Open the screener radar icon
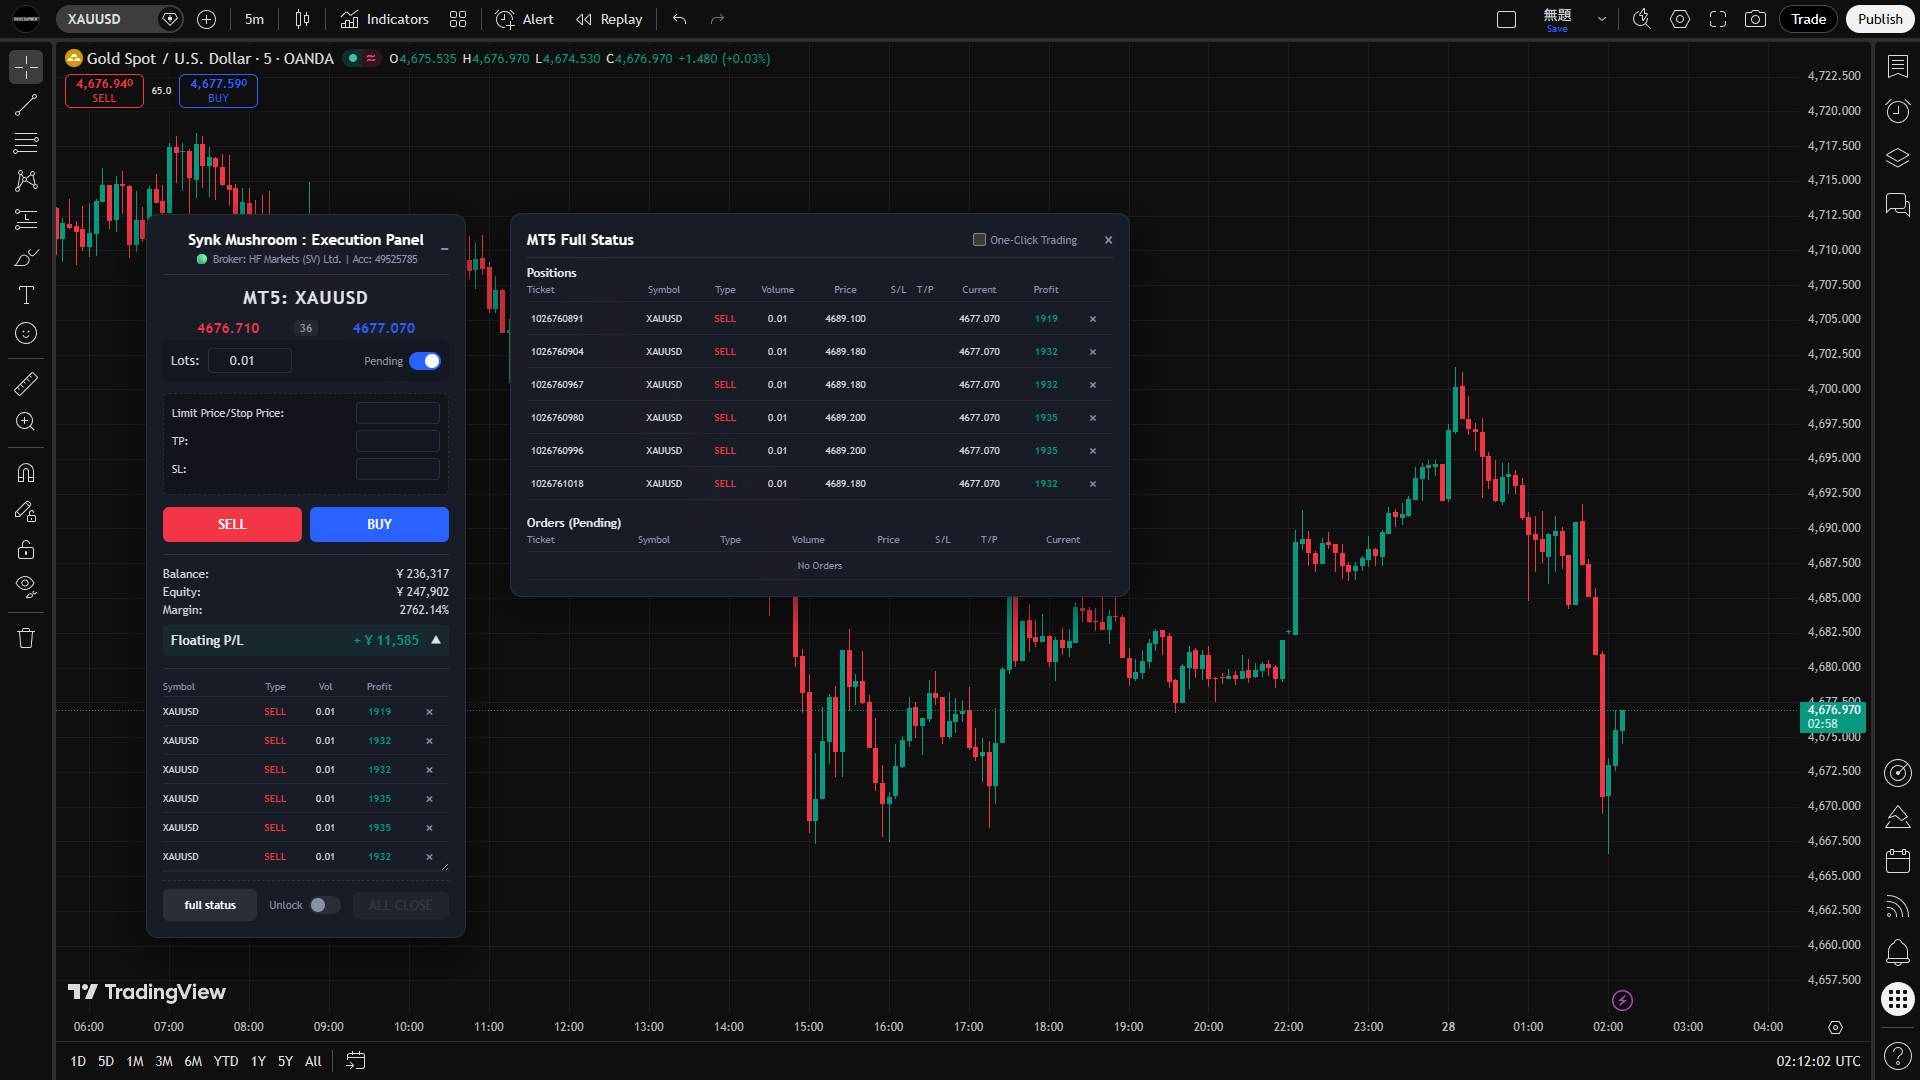1920x1080 pixels. click(x=1897, y=773)
